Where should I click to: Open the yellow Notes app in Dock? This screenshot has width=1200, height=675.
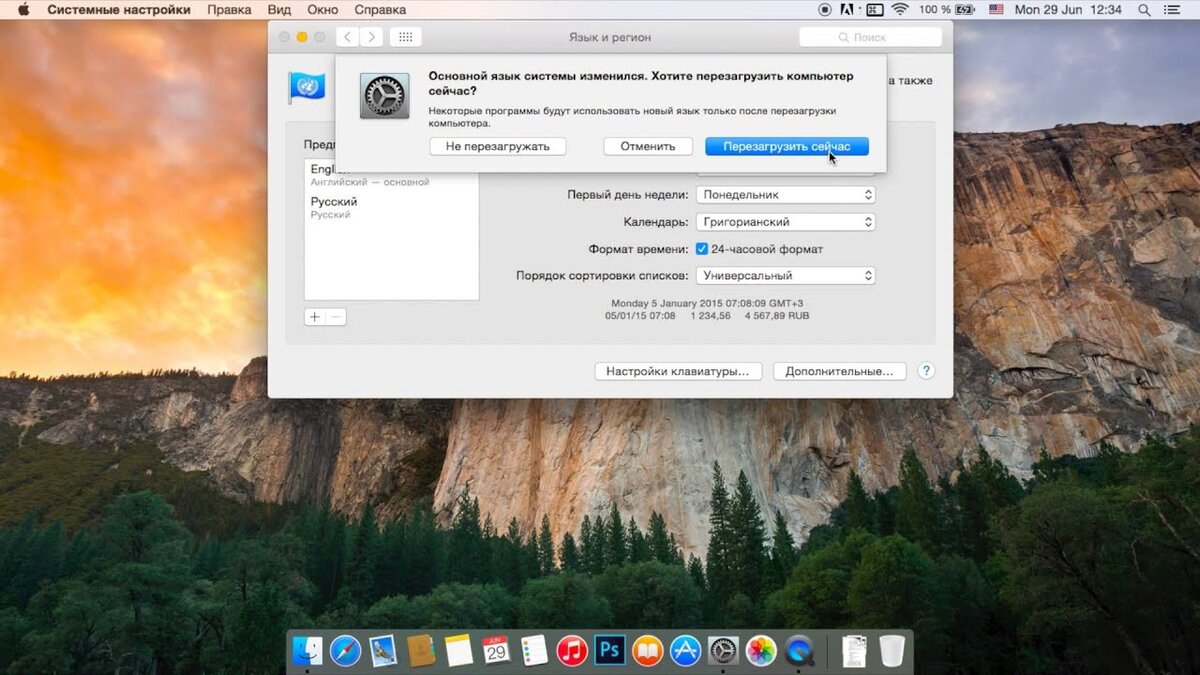click(459, 651)
